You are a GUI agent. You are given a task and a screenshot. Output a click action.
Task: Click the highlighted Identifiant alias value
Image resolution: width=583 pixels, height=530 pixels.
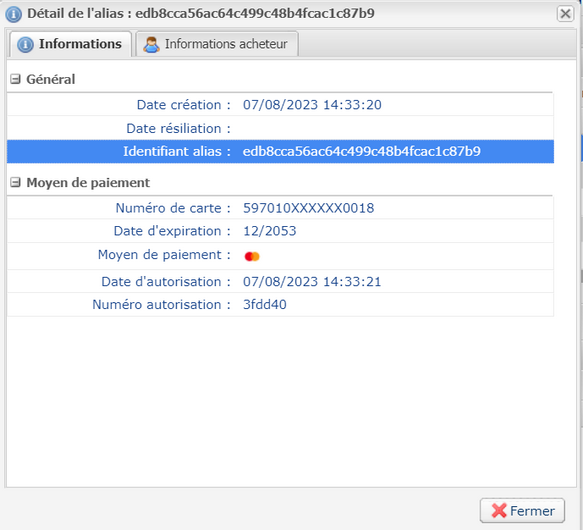361,151
